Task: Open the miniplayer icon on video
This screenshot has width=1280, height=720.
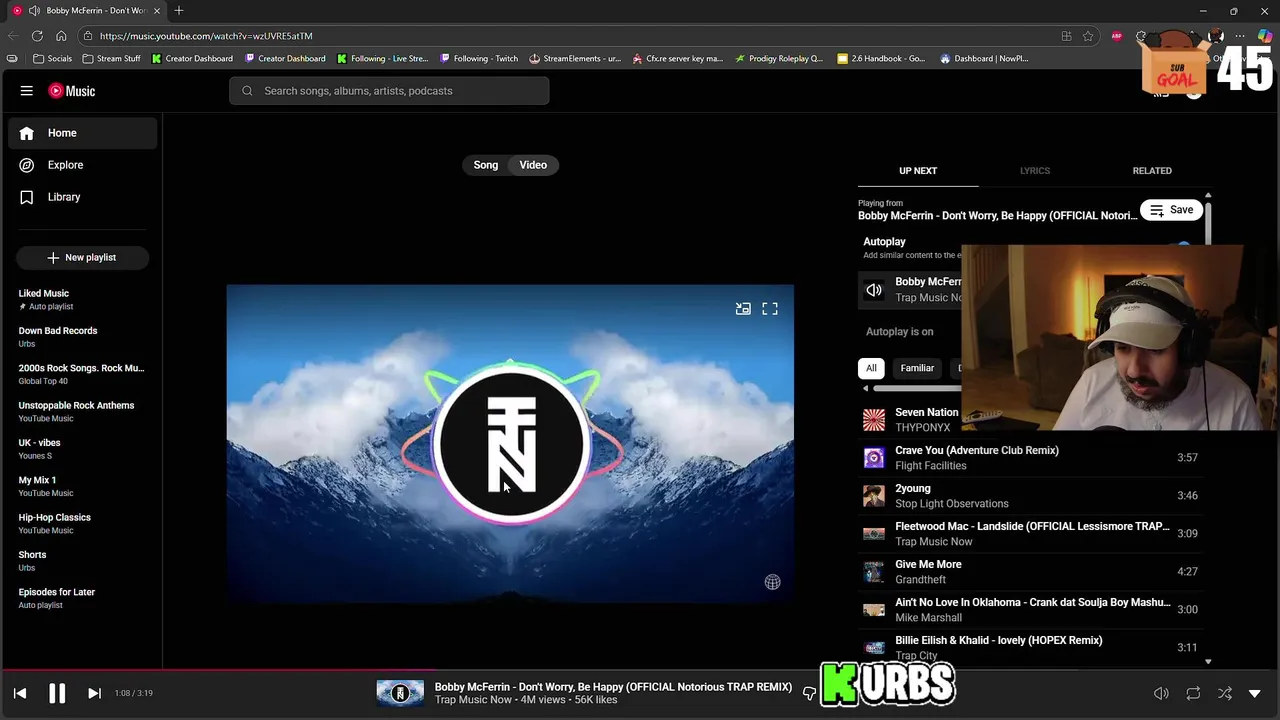Action: (743, 309)
